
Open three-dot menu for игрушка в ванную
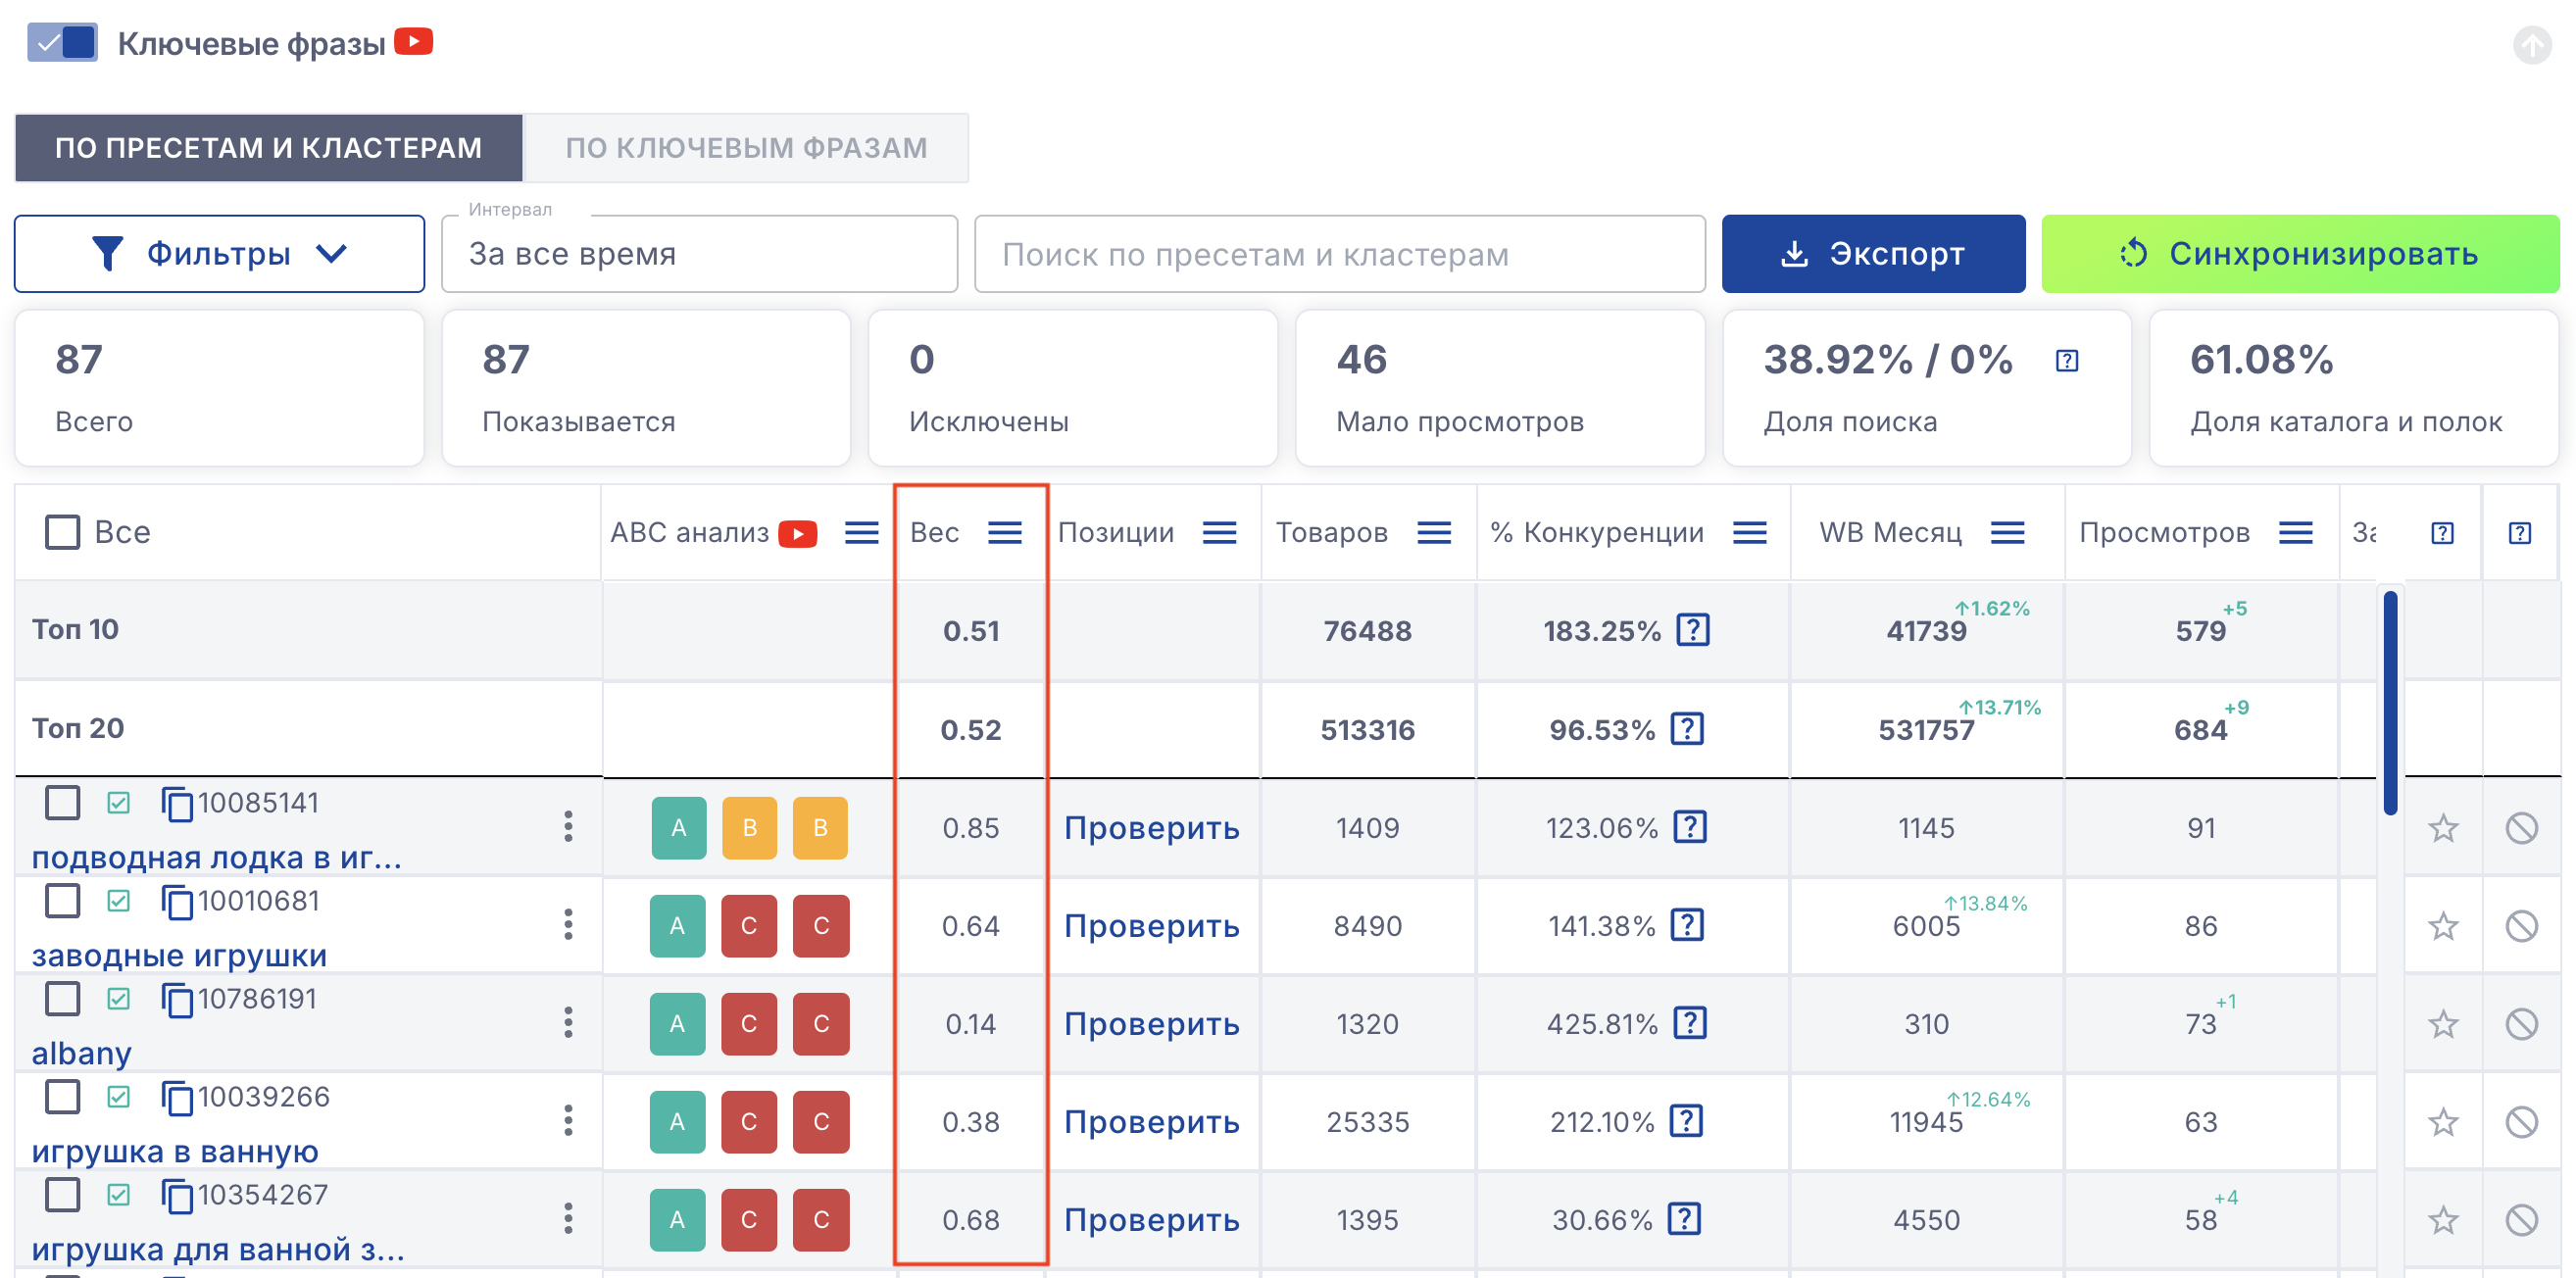[568, 1121]
